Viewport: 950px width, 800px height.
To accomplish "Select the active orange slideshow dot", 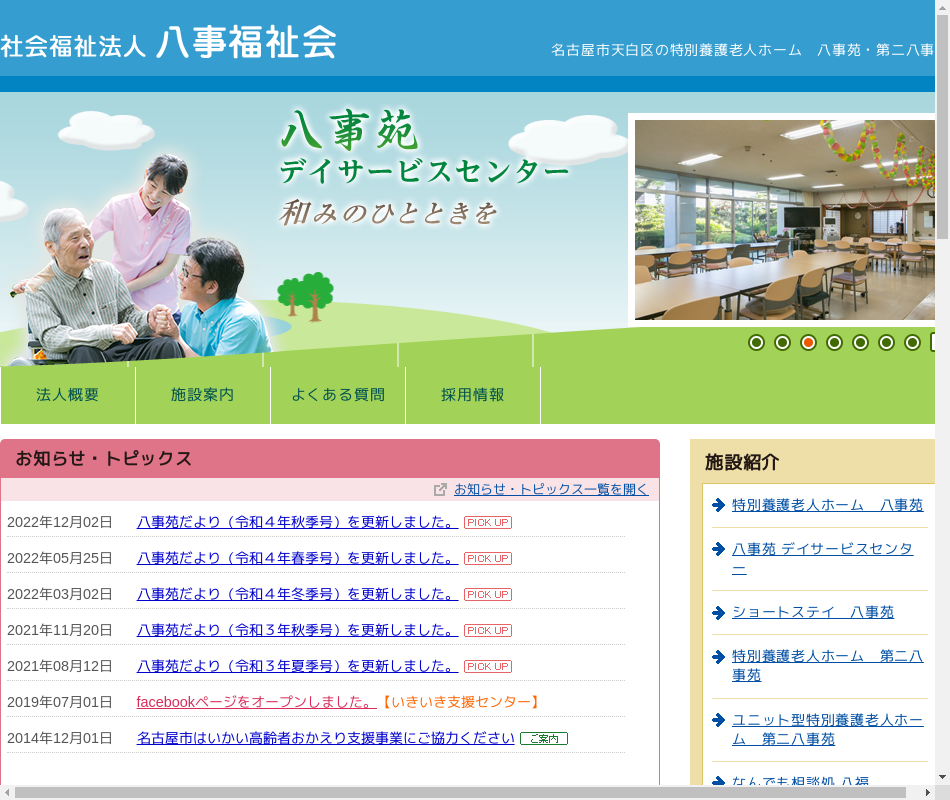I will [808, 343].
